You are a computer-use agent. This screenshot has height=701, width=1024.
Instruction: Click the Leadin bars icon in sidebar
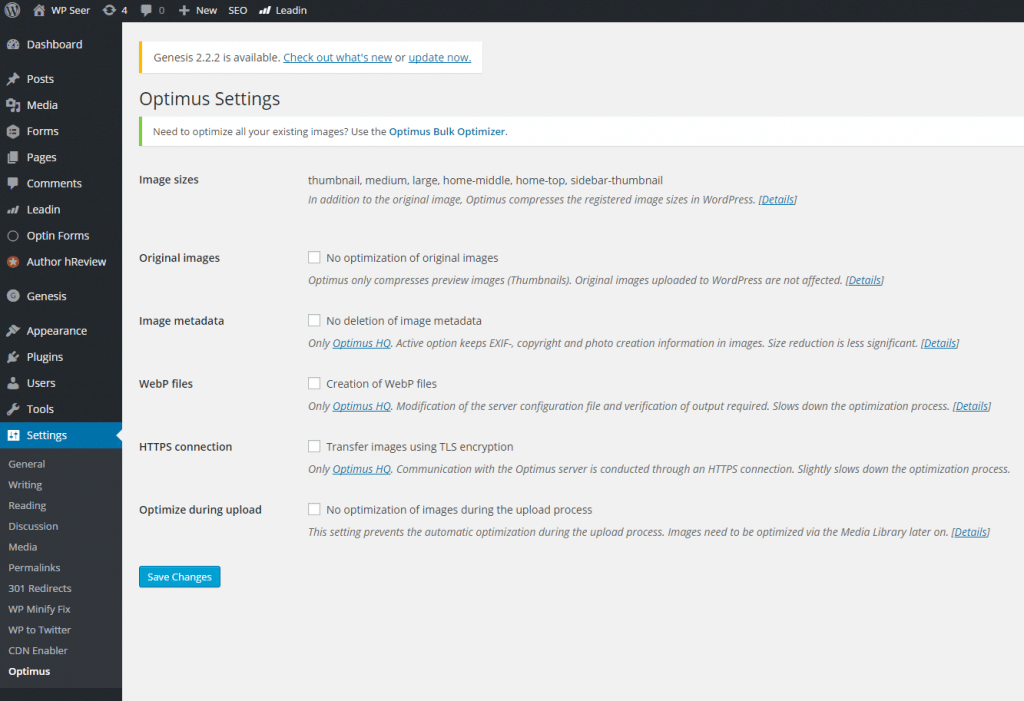point(13,210)
